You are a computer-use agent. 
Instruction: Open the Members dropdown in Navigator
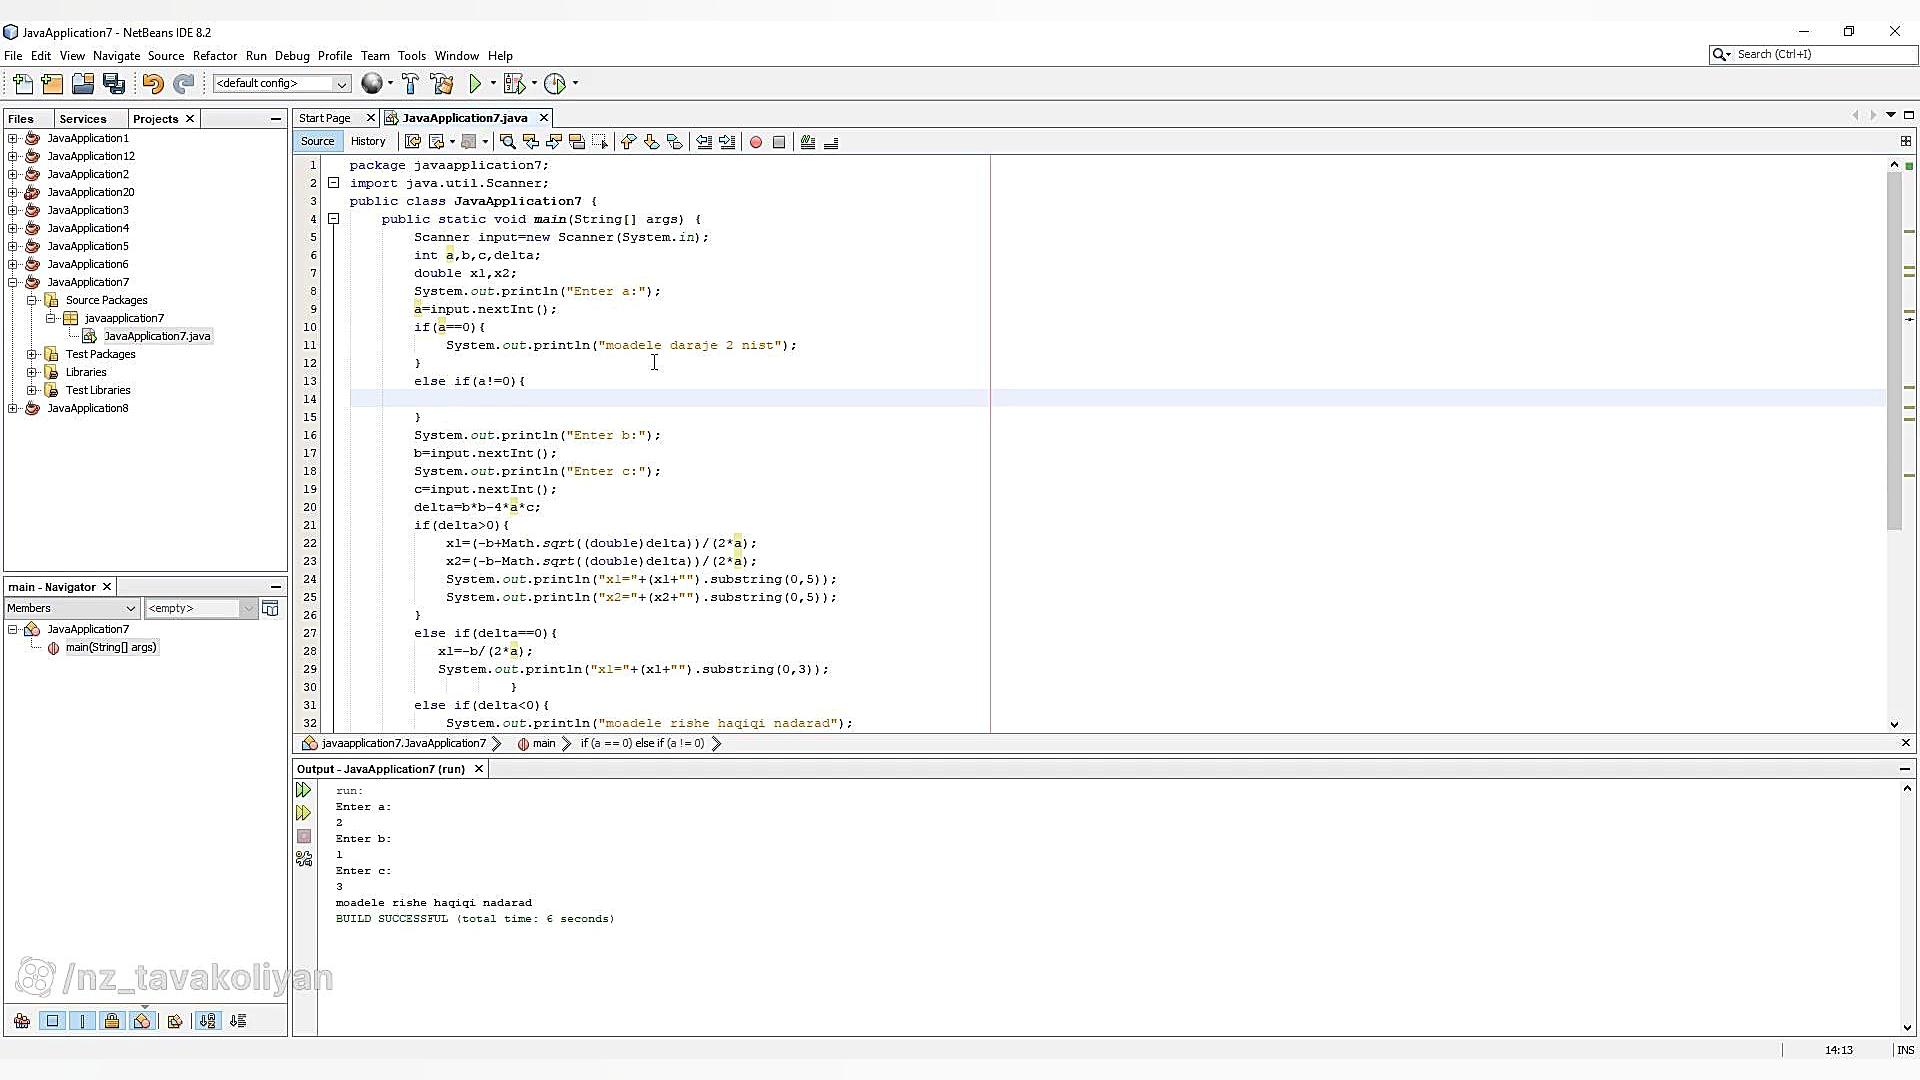click(71, 608)
